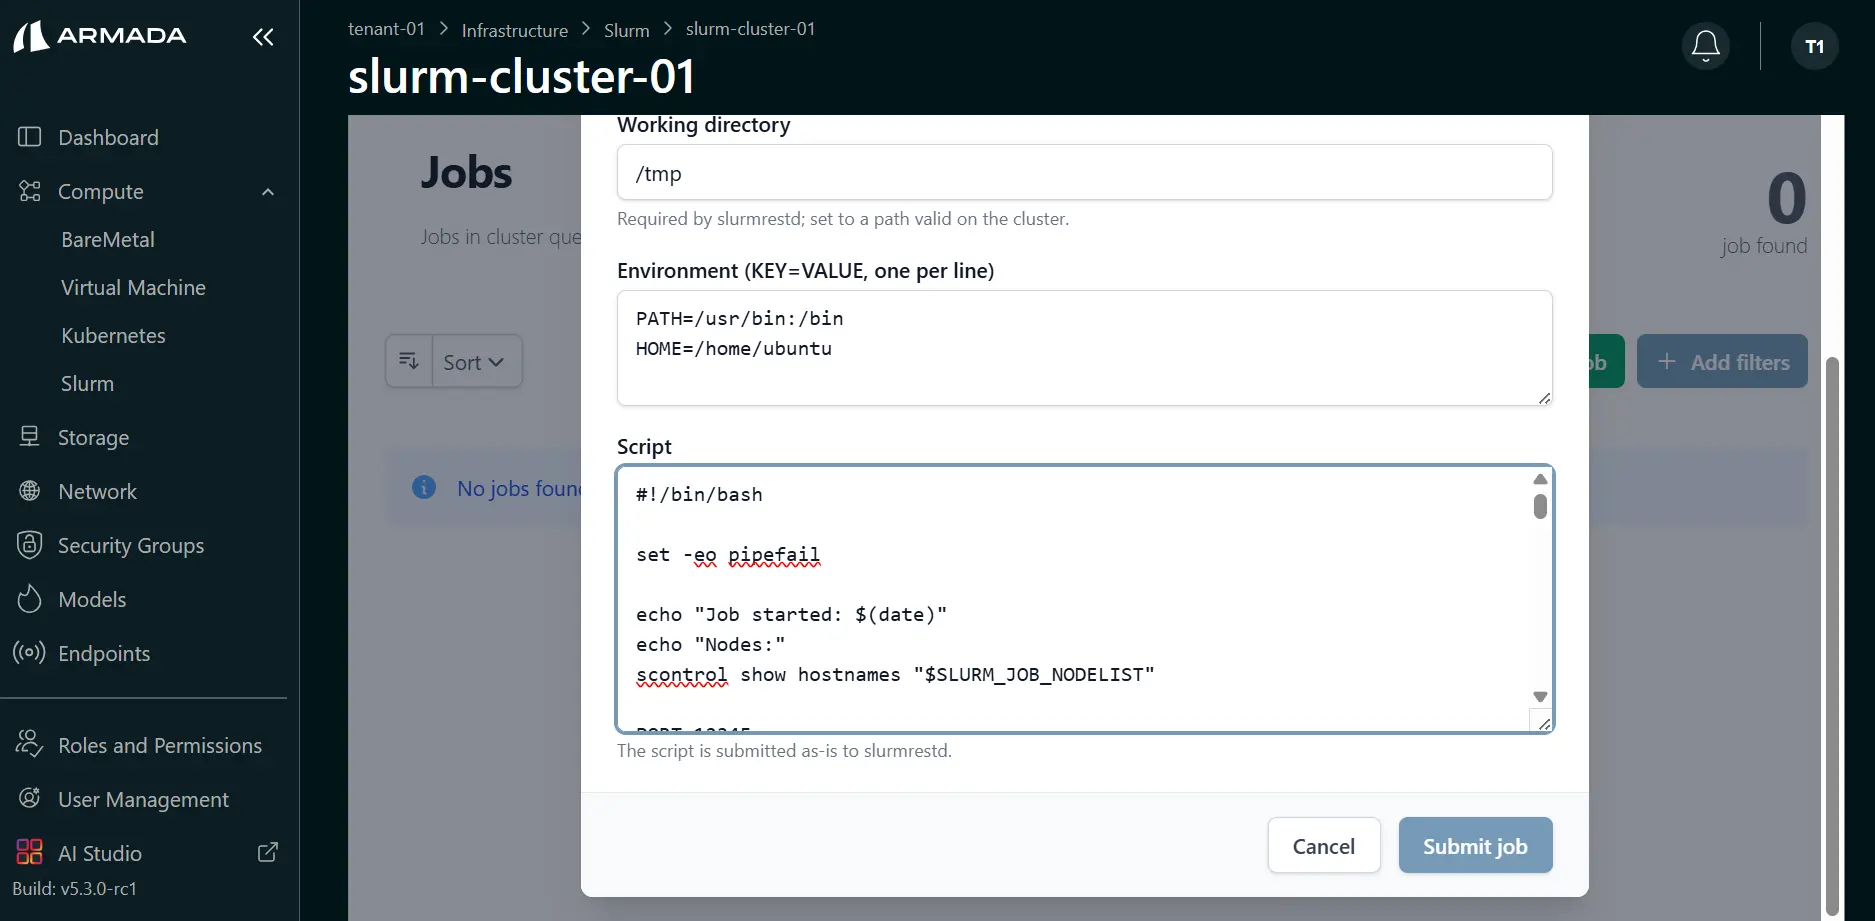Click into the Environment textarea
This screenshot has height=921, width=1875.
(1084, 348)
